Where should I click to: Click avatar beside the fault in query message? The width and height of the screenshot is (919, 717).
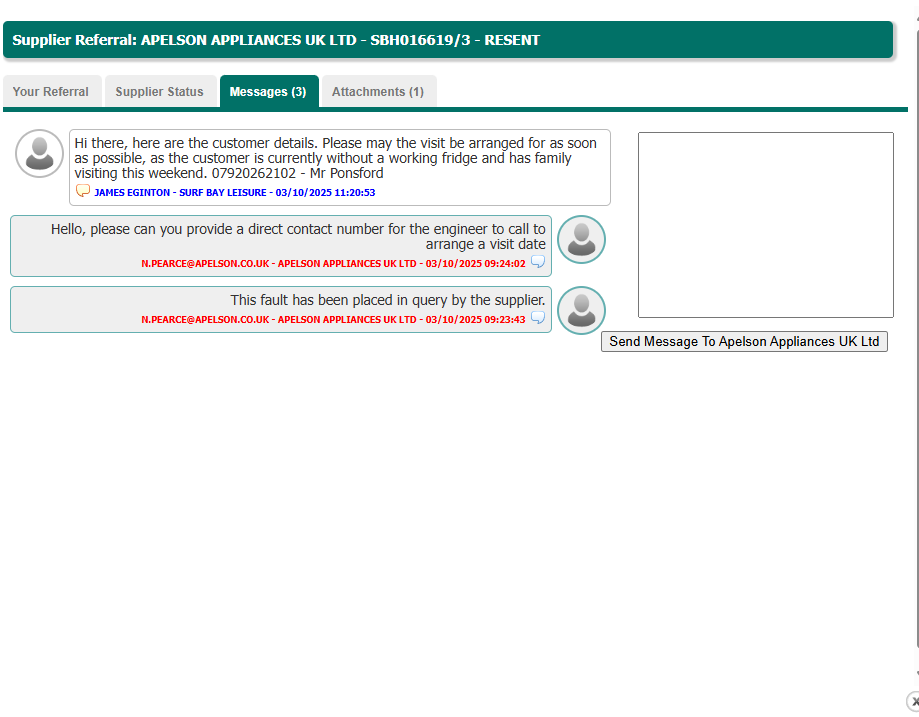(581, 310)
